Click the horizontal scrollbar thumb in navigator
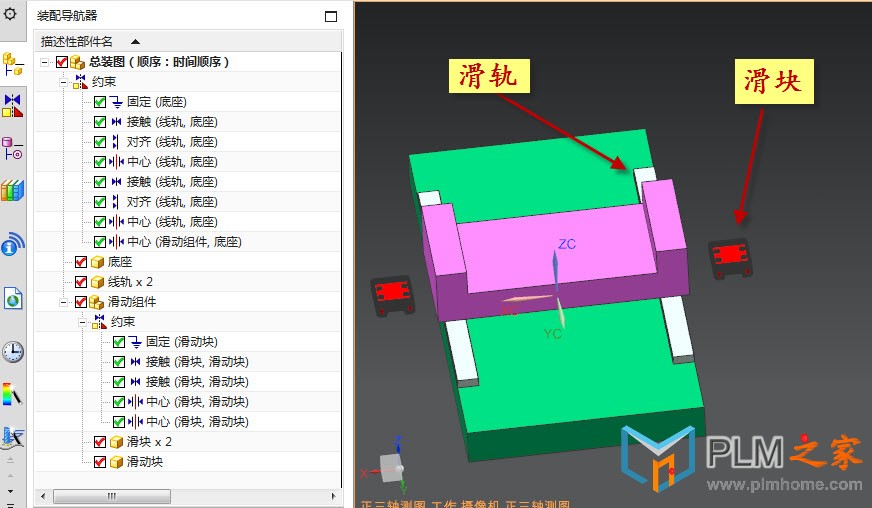This screenshot has height=508, width=872. [112, 496]
